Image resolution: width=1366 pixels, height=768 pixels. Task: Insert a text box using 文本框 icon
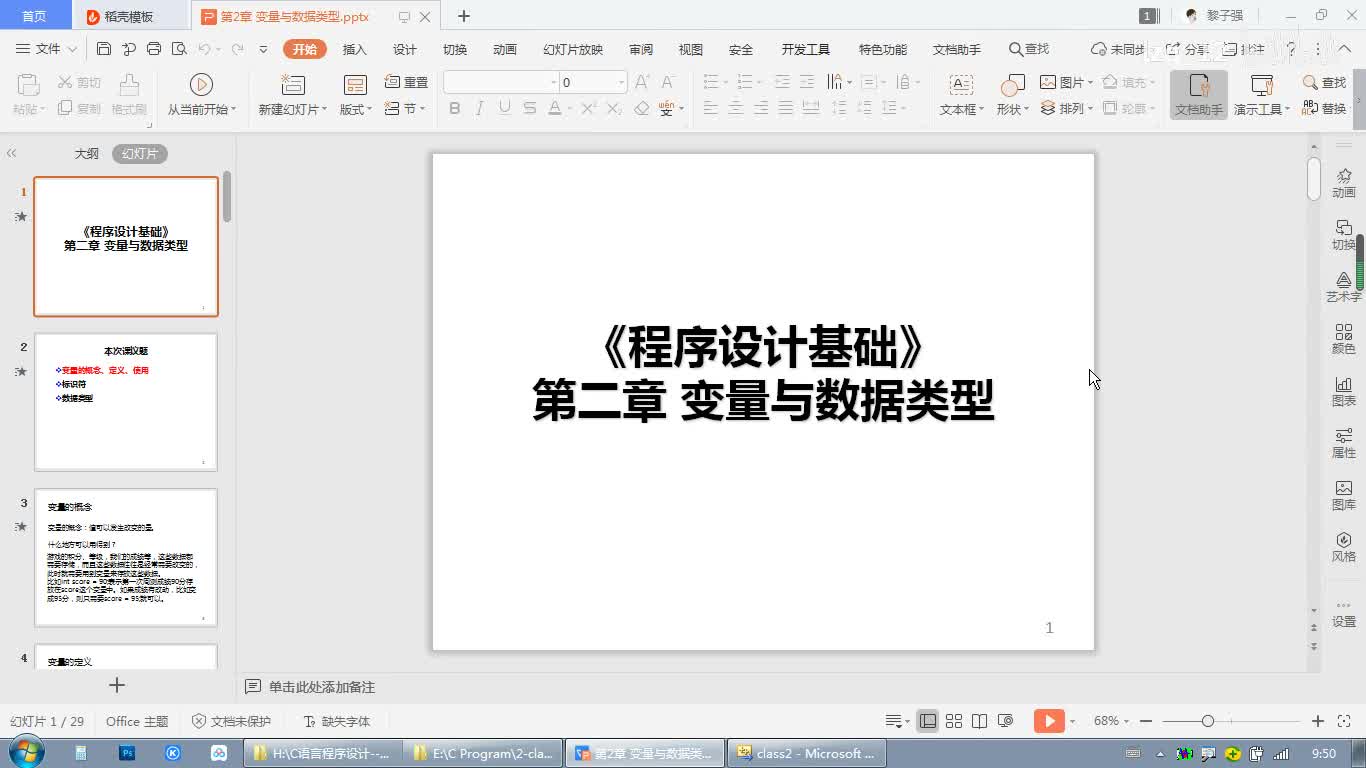(960, 86)
